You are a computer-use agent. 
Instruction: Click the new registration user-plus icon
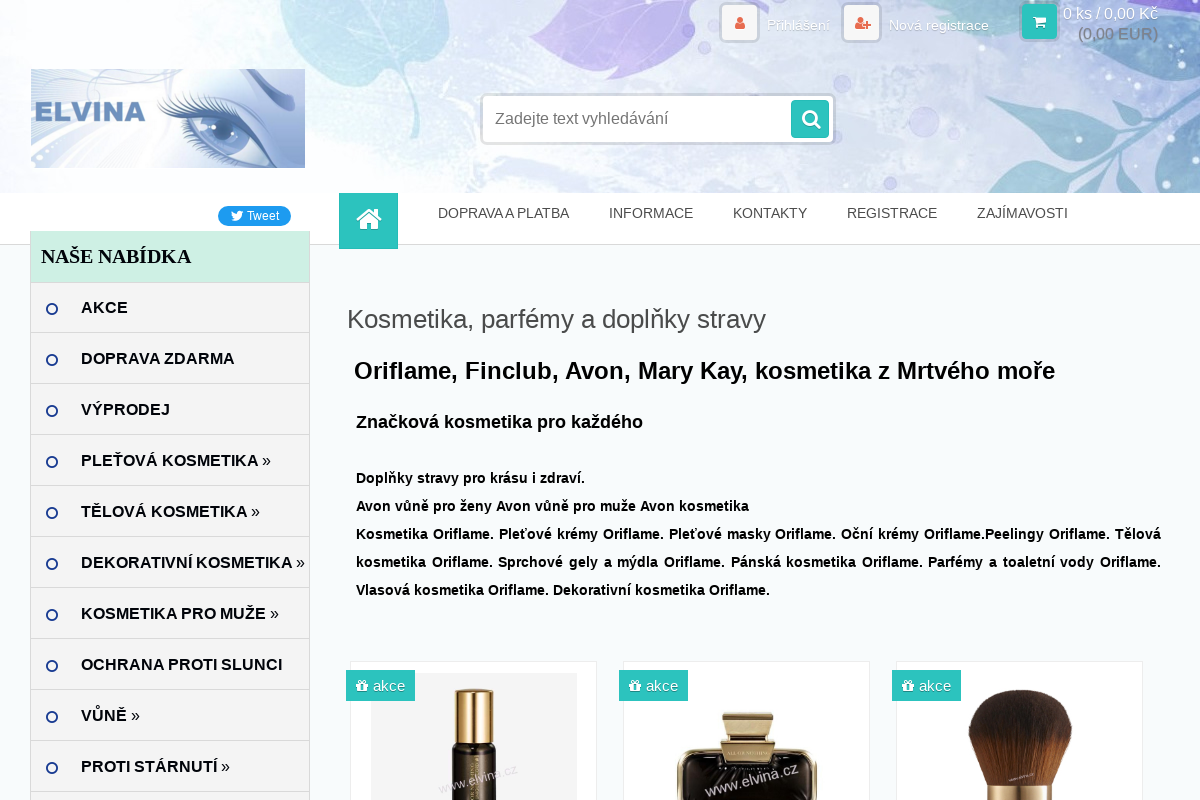861,23
